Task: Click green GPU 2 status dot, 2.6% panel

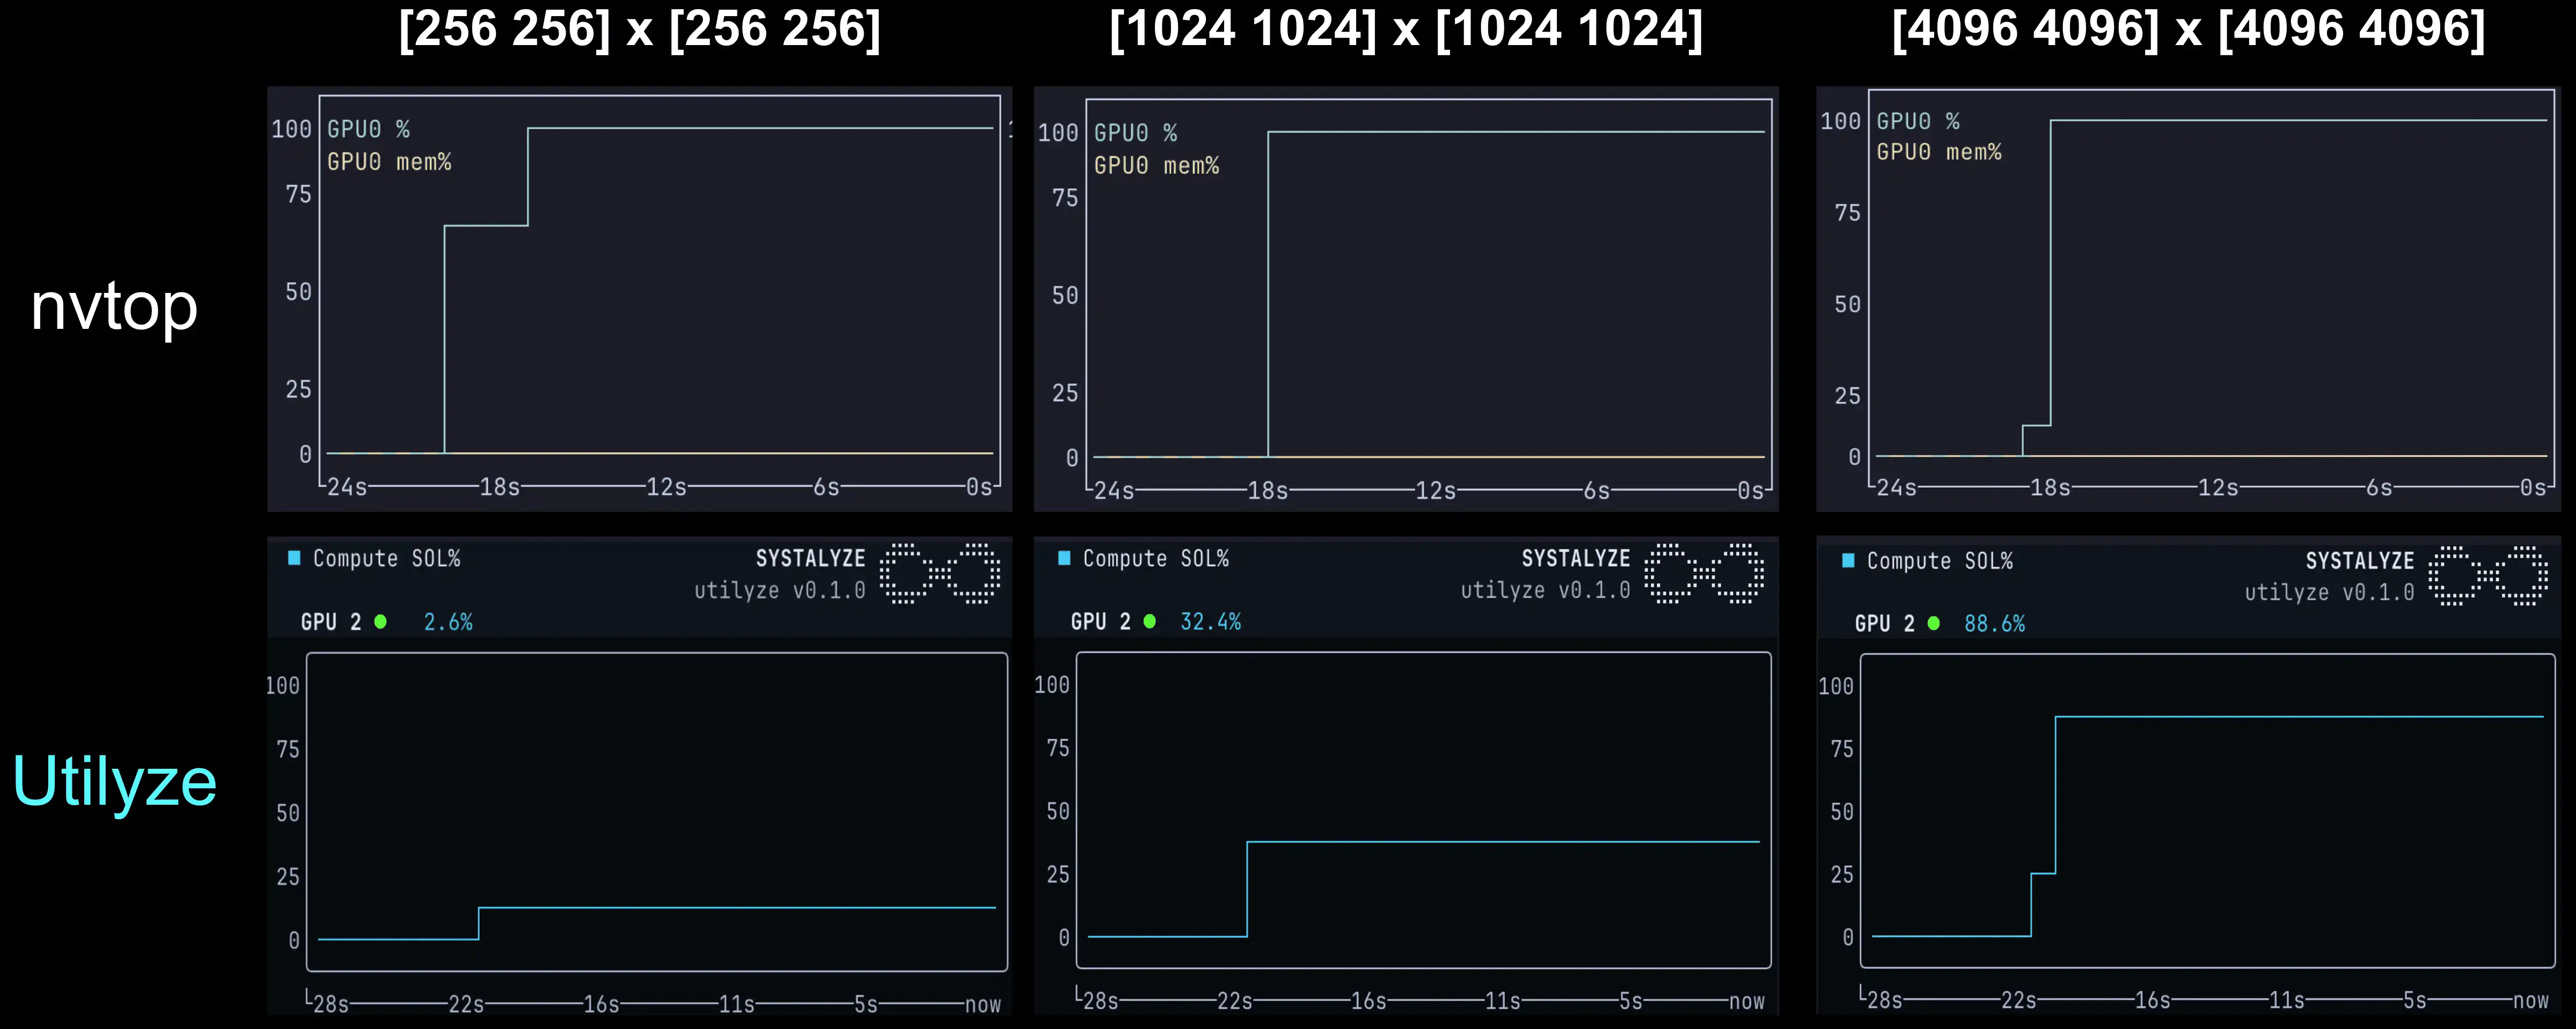Action: [380, 622]
